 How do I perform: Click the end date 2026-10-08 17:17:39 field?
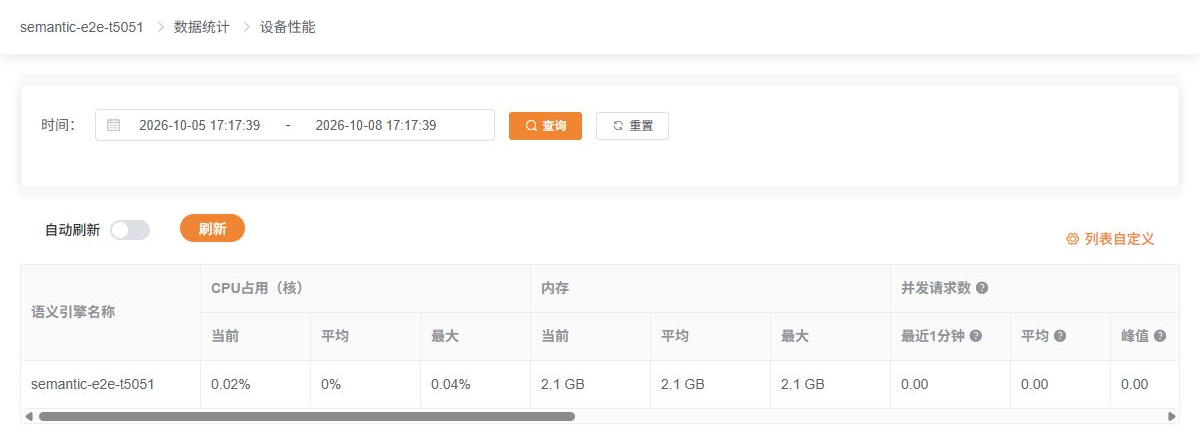click(x=376, y=125)
